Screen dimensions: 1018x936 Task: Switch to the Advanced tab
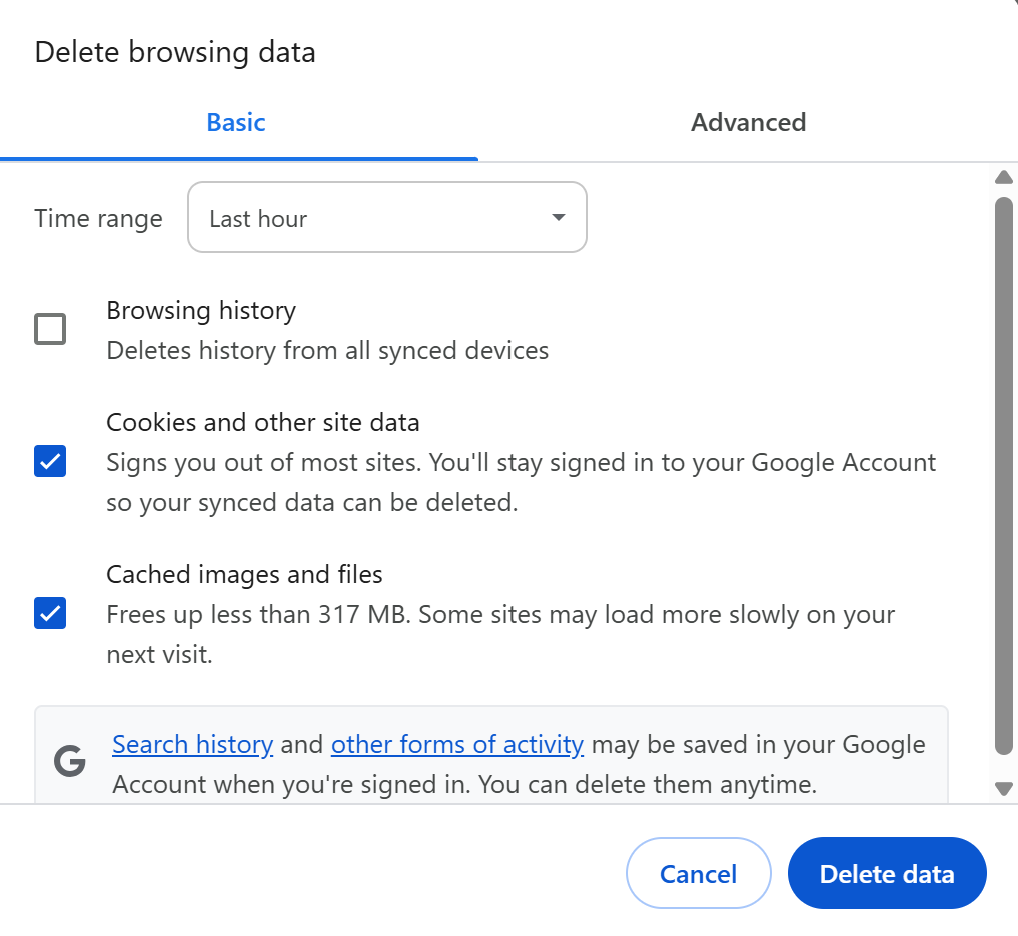tap(748, 123)
